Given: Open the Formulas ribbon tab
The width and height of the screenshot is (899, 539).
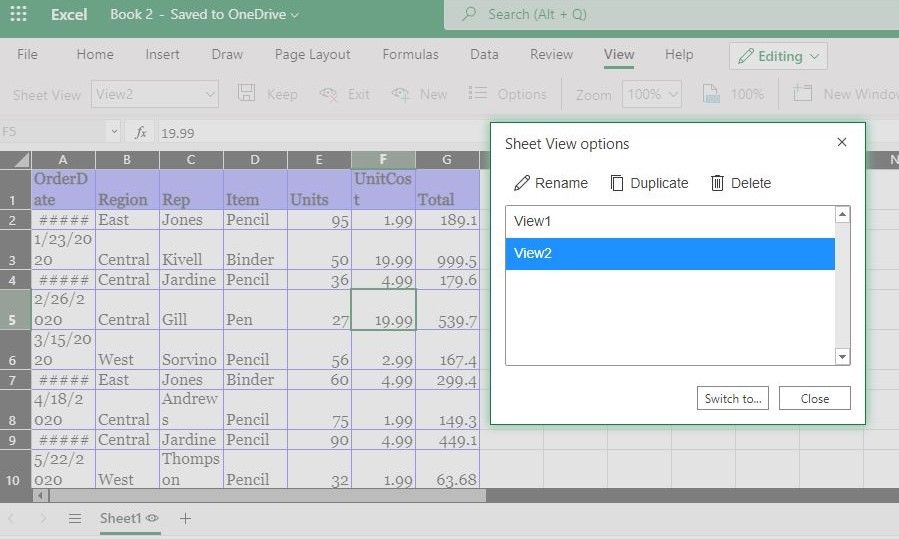Looking at the screenshot, I should tap(410, 55).
